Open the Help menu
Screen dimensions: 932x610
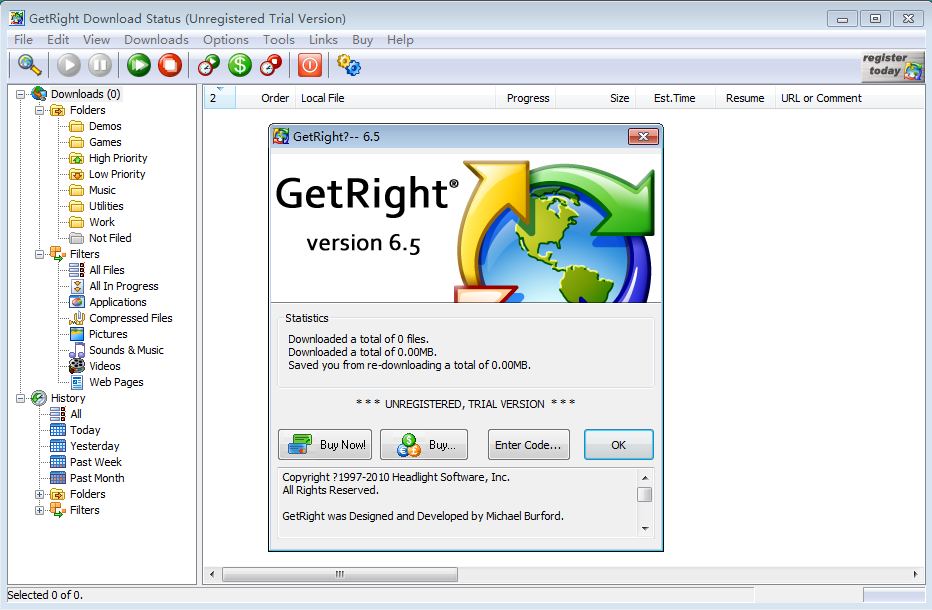(x=400, y=40)
